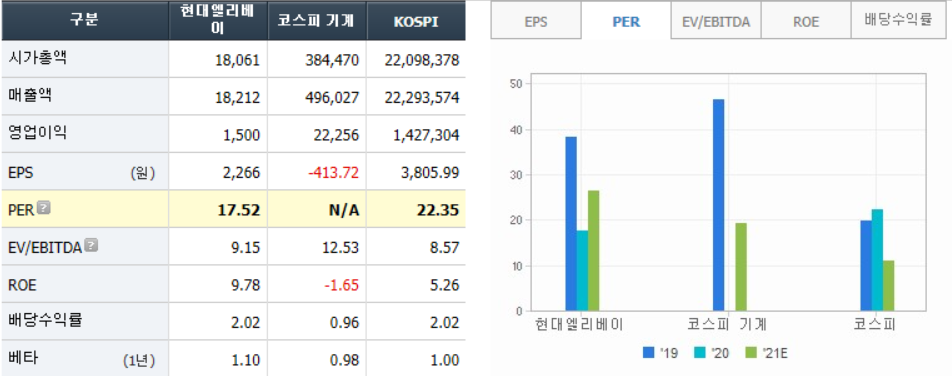Image resolution: width=952 pixels, height=376 pixels.
Task: Click the 현대엘리베이 chart axis label
Action: [x=579, y=323]
